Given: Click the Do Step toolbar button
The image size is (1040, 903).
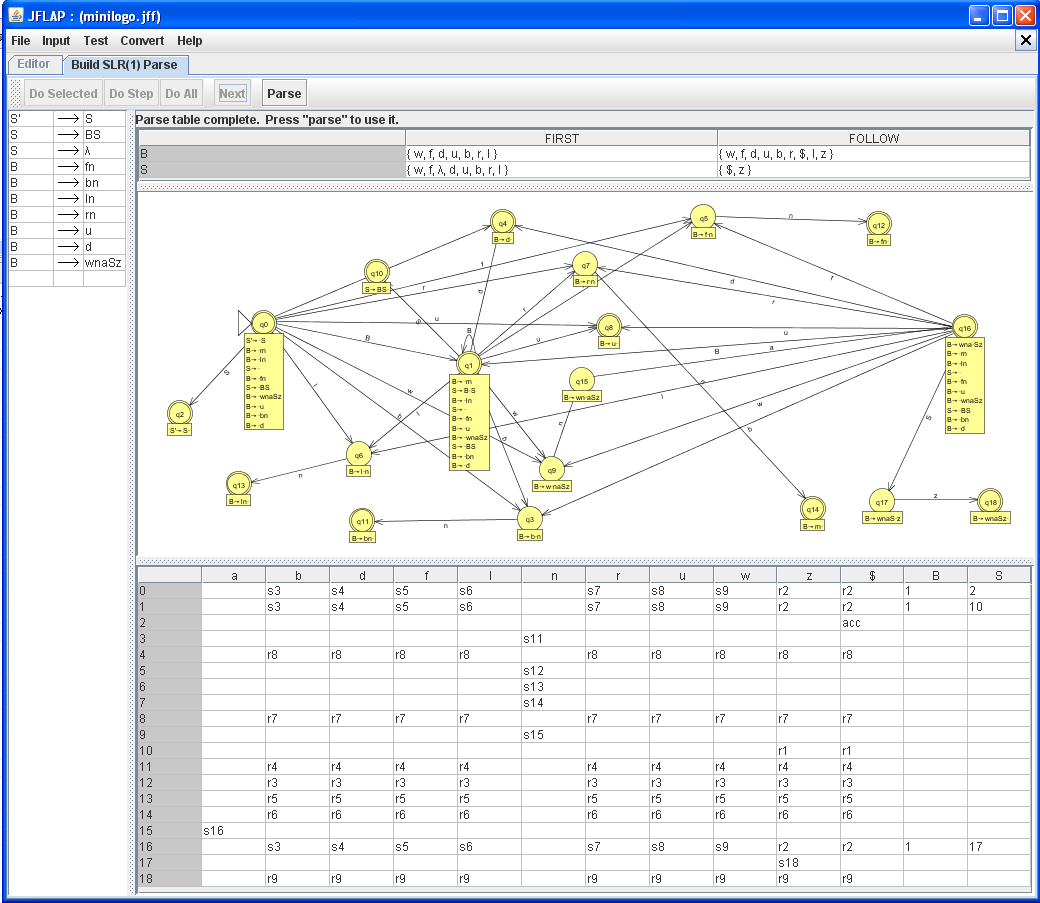Looking at the screenshot, I should click(131, 94).
